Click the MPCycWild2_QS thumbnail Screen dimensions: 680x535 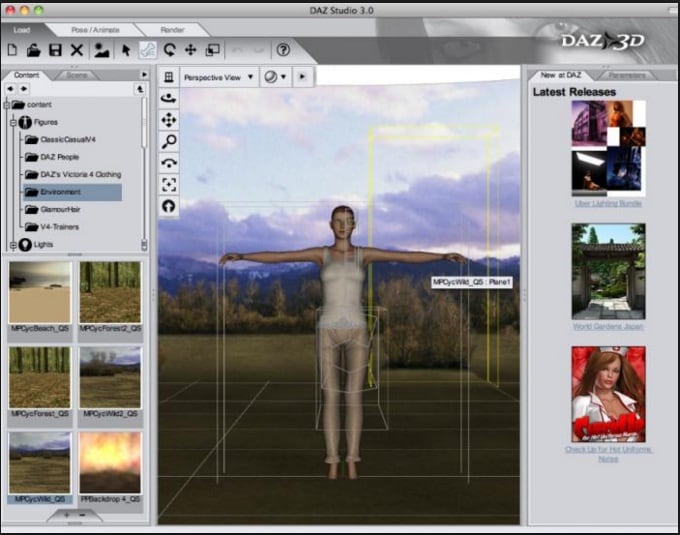click(x=110, y=377)
